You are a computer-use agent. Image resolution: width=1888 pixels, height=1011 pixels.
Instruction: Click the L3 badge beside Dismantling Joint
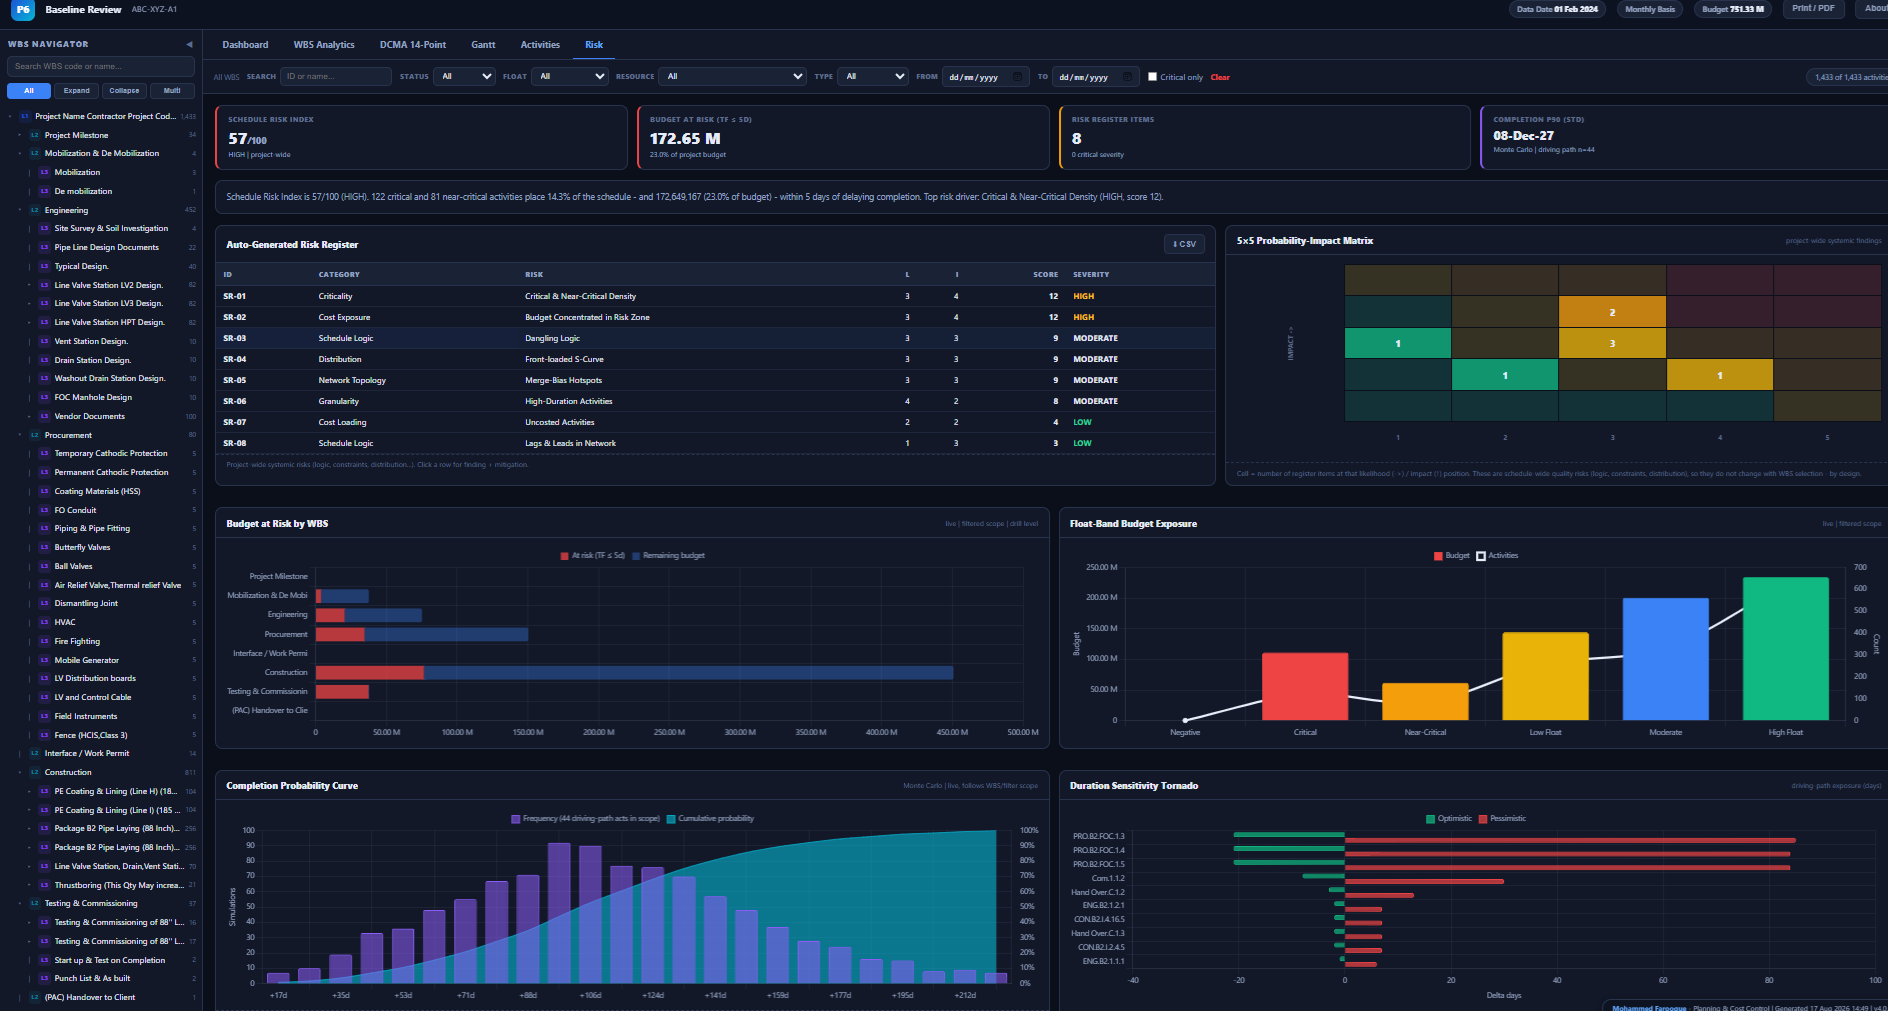pos(45,603)
